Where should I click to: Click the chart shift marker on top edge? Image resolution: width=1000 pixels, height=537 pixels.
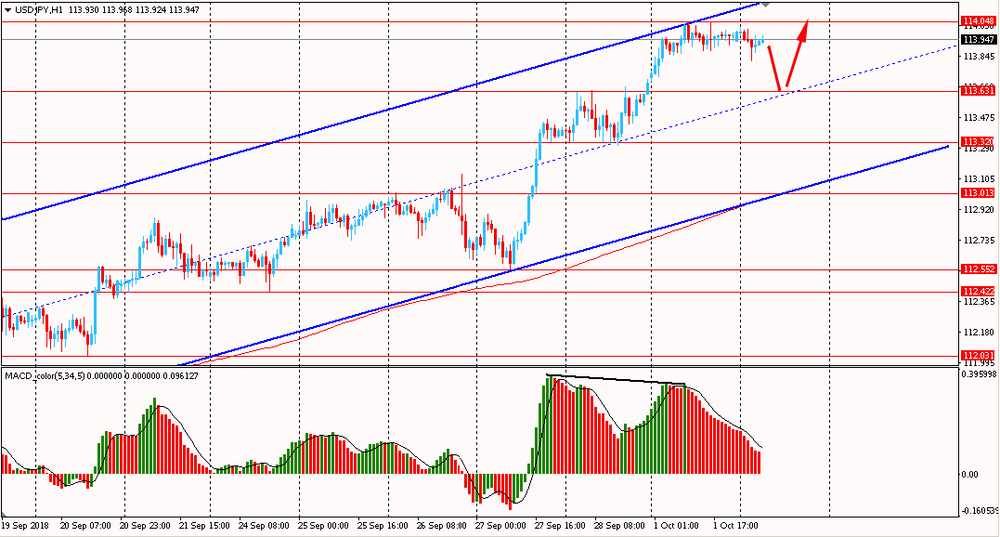[x=765, y=4]
